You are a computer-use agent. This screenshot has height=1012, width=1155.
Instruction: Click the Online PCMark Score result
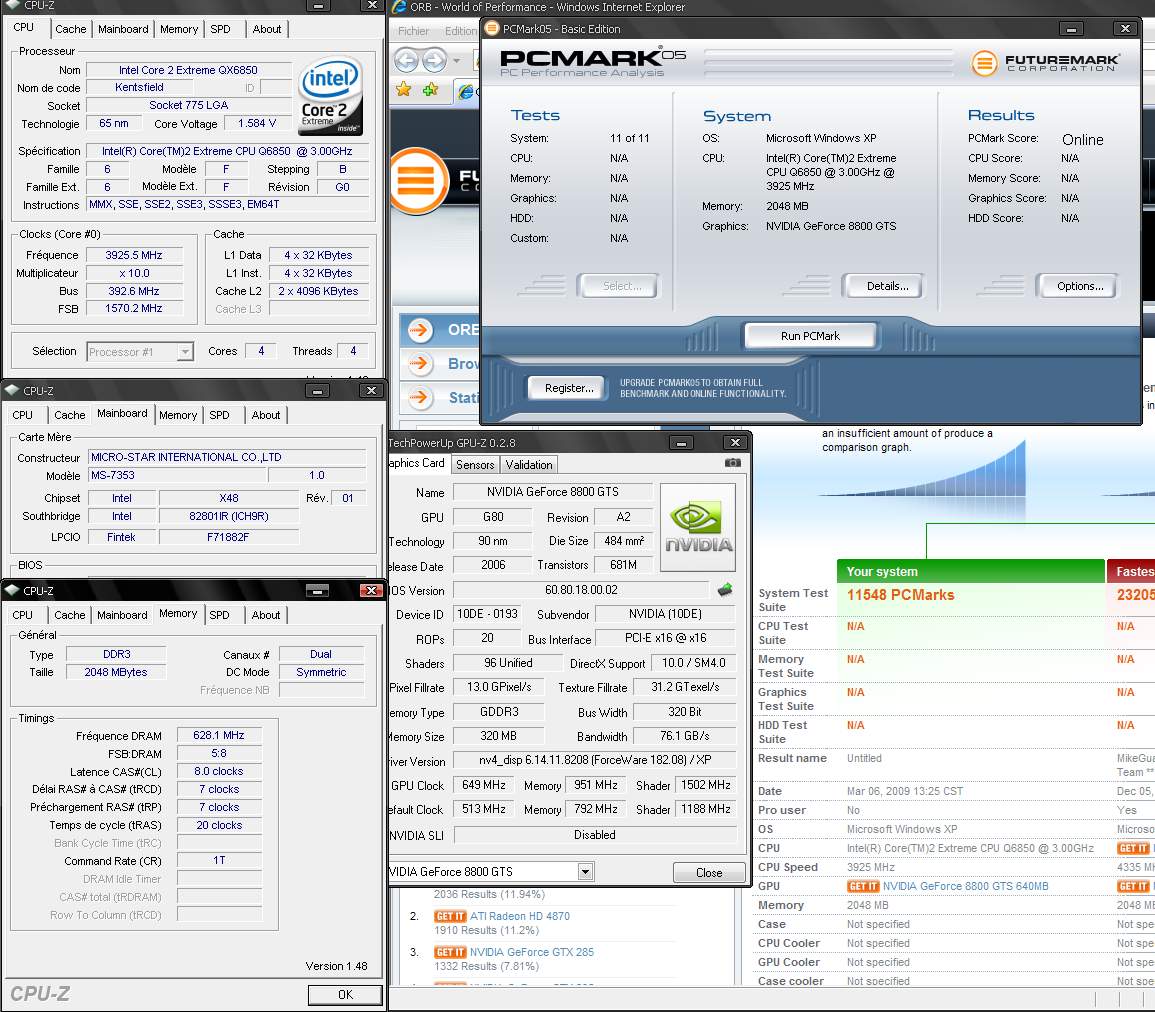click(1082, 140)
